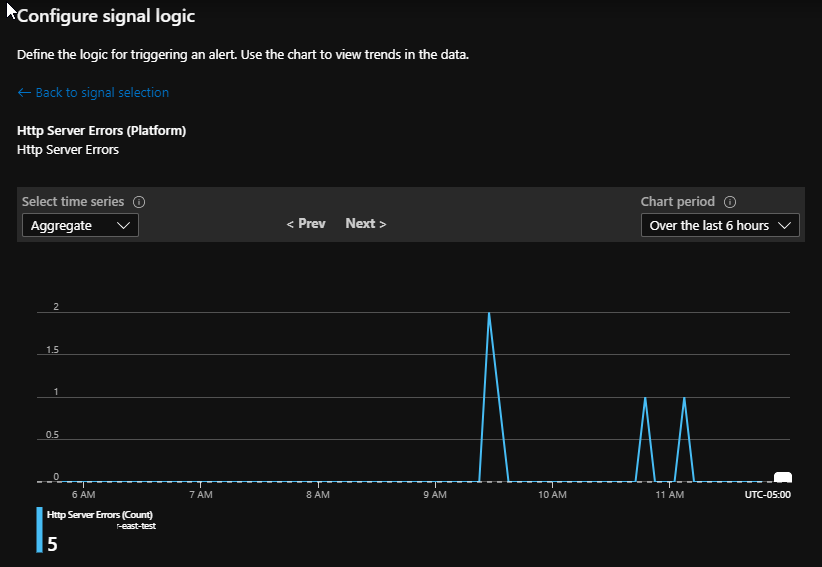Open the Aggregate time series dropdown
This screenshot has width=822, height=567.
[x=80, y=226]
